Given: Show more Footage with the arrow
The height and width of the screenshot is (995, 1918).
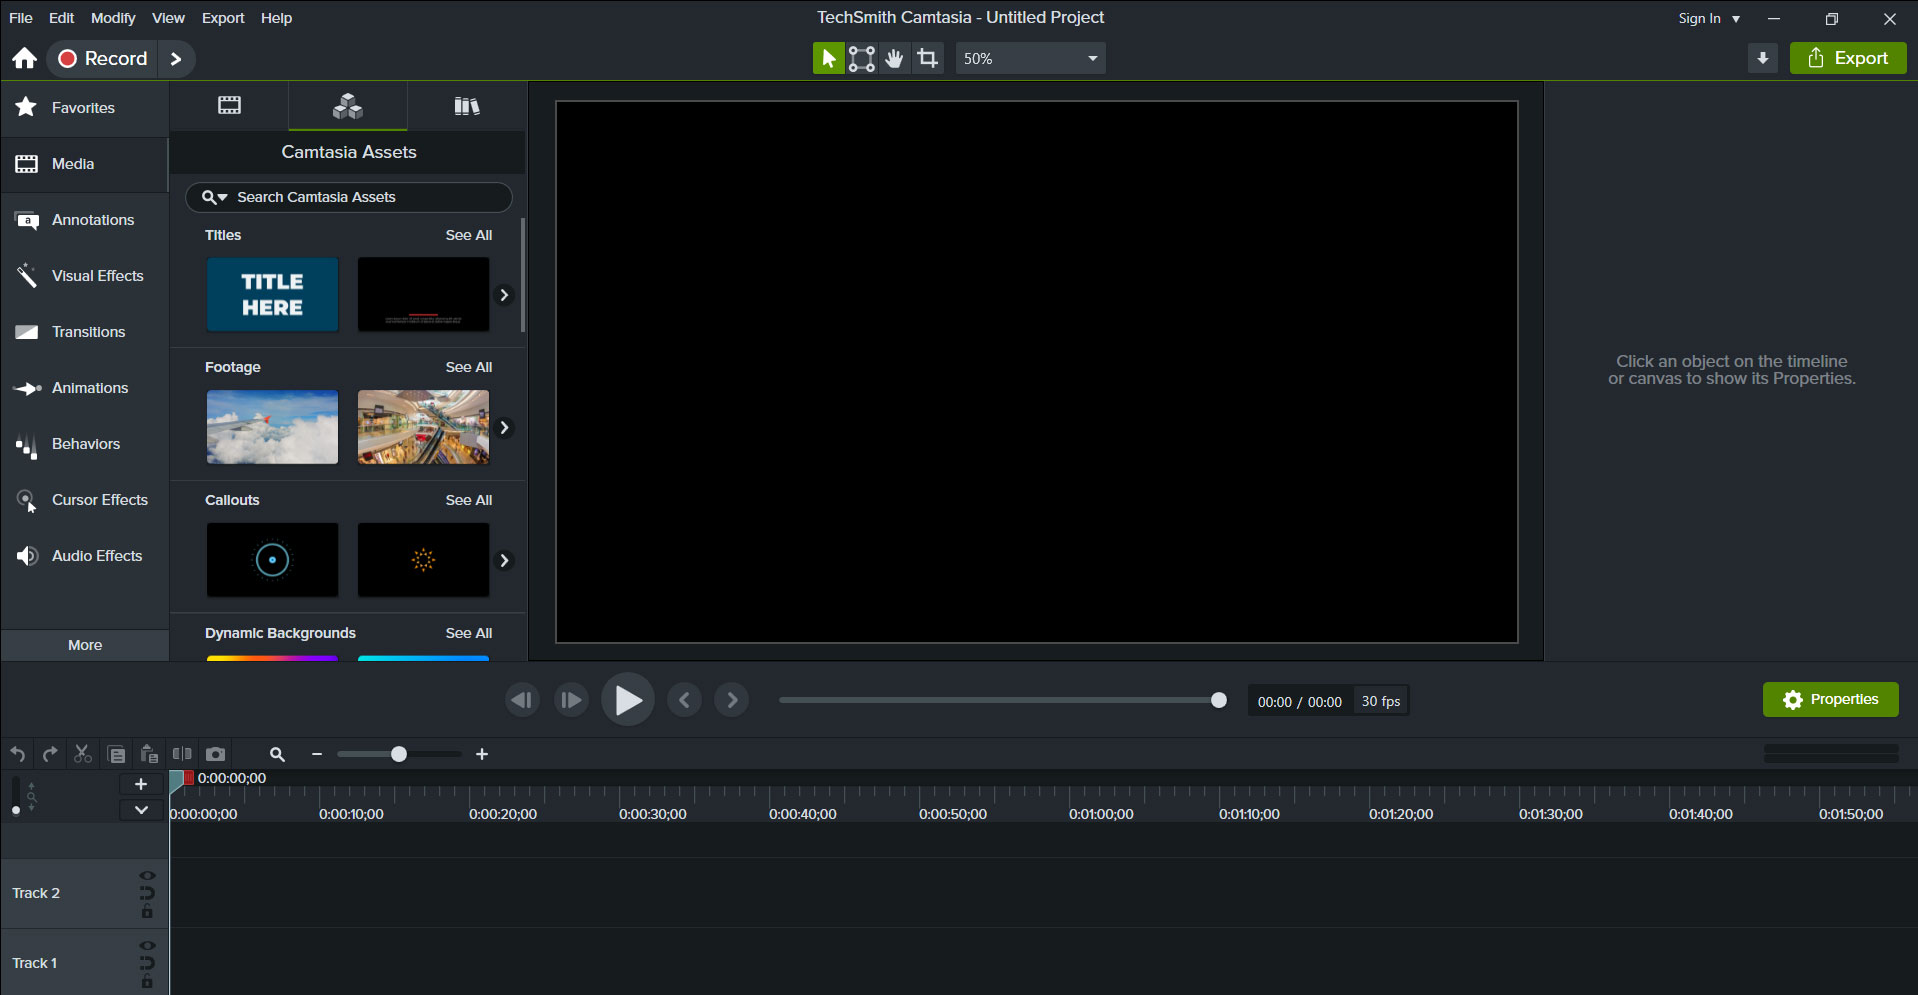Looking at the screenshot, I should [x=504, y=427].
